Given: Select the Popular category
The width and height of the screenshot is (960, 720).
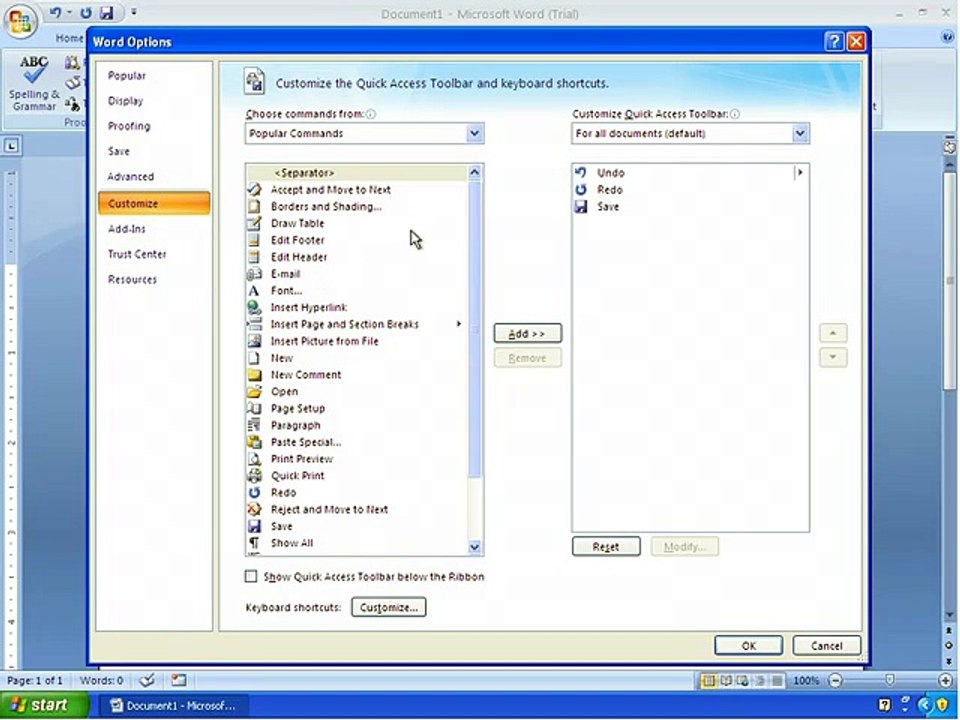Looking at the screenshot, I should point(127,76).
